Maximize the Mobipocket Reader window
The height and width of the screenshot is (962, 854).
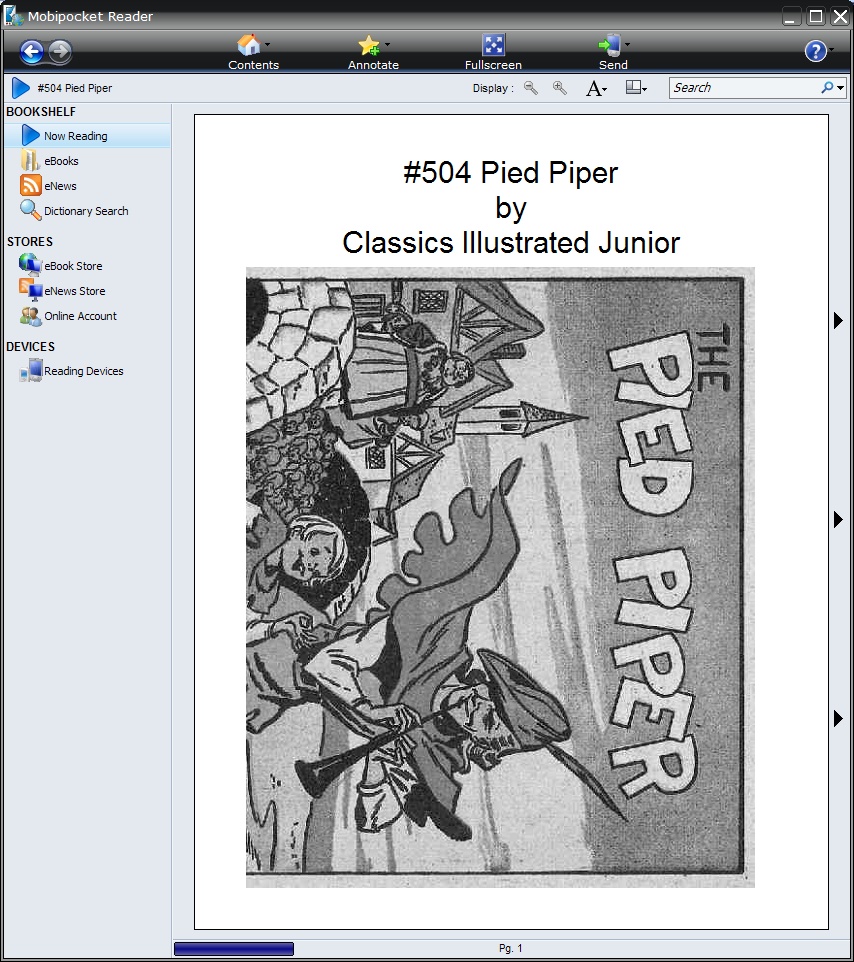tap(816, 17)
